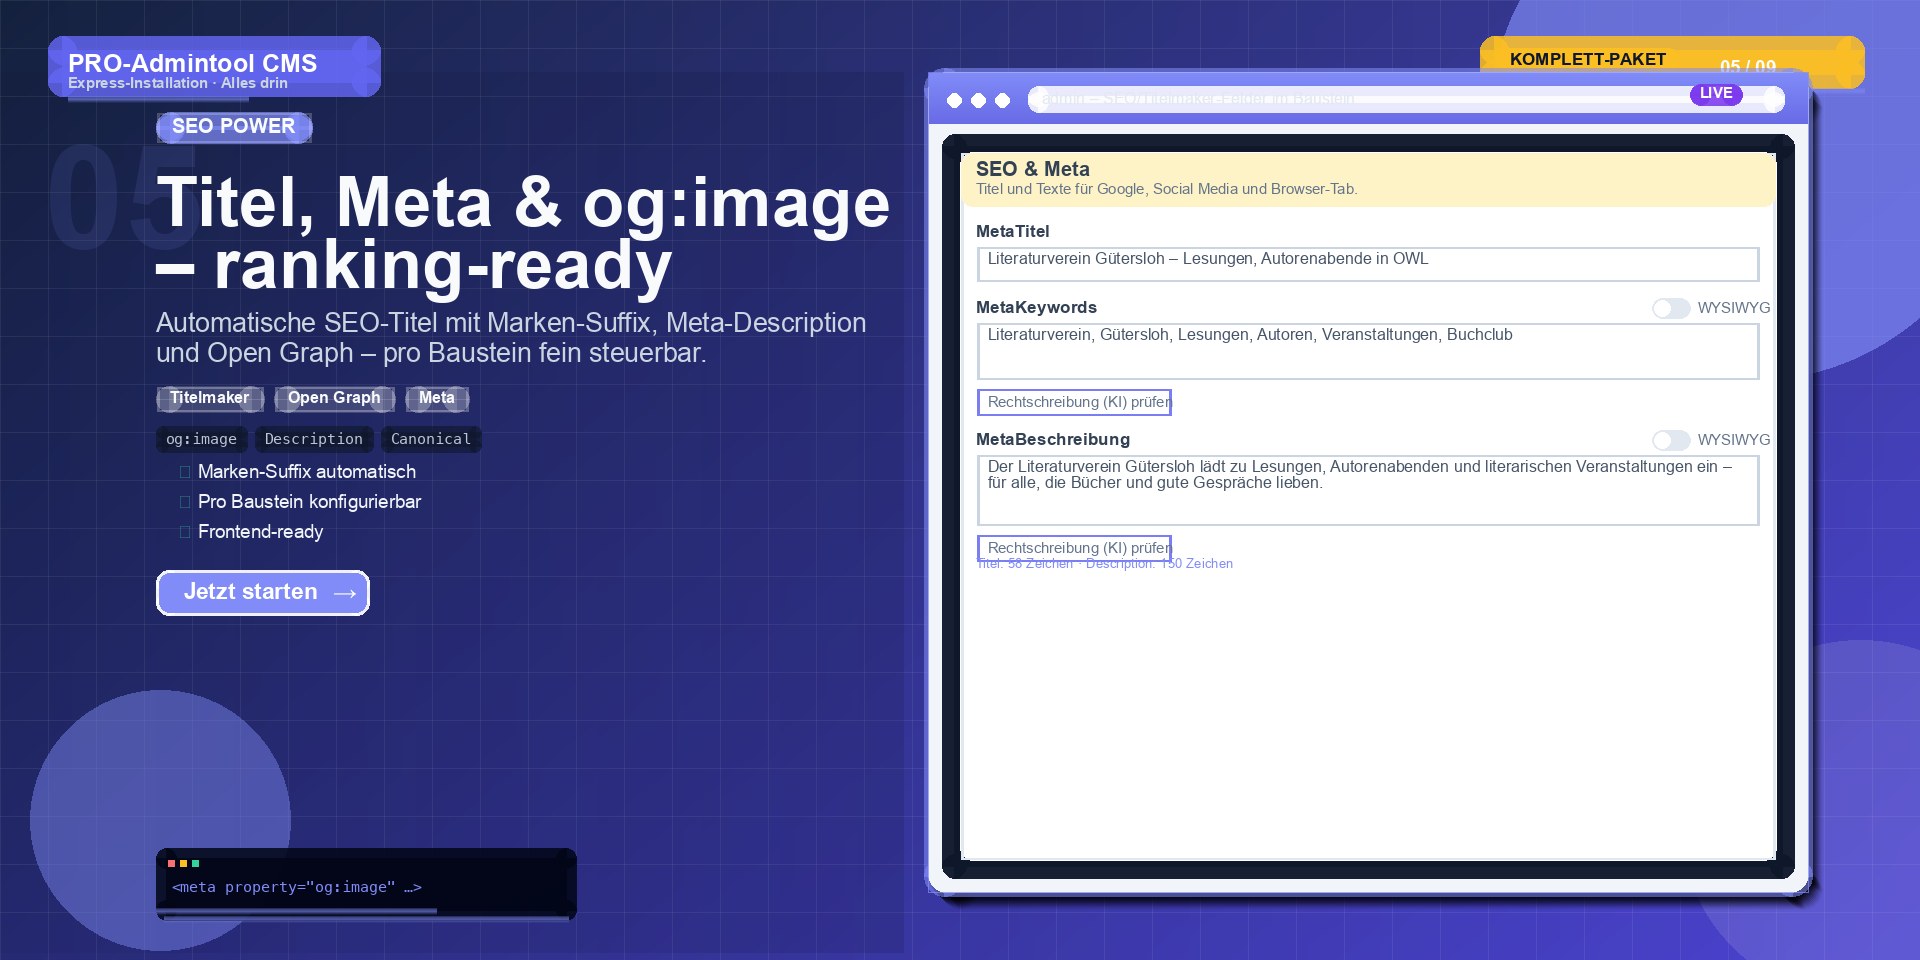The width and height of the screenshot is (1920, 960).
Task: Click the mock browser address bar
Action: [x=1406, y=99]
